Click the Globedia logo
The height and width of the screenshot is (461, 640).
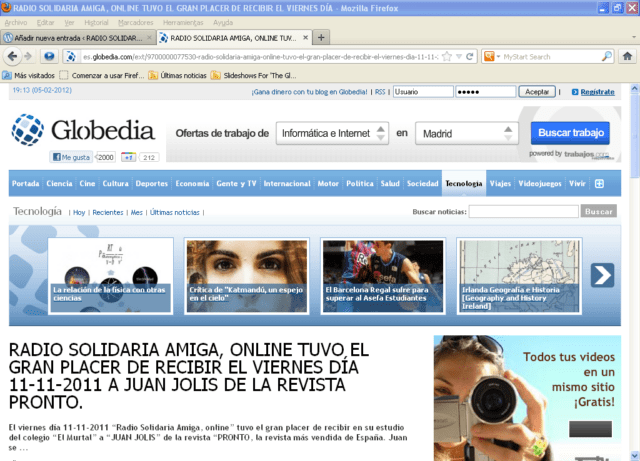83,130
